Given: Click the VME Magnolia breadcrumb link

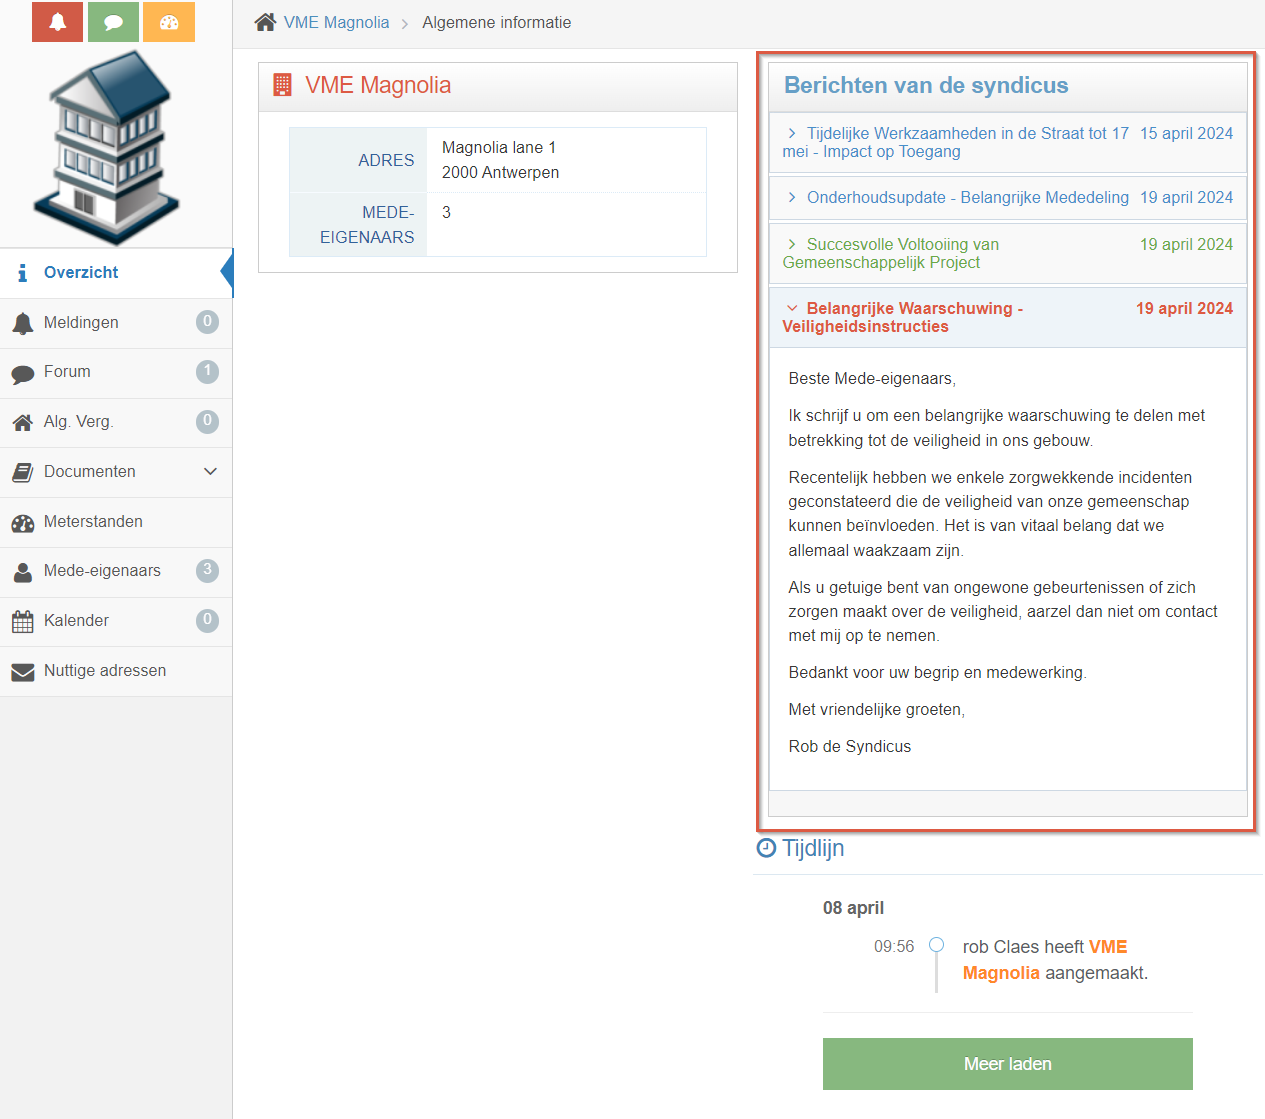Looking at the screenshot, I should 336,22.
